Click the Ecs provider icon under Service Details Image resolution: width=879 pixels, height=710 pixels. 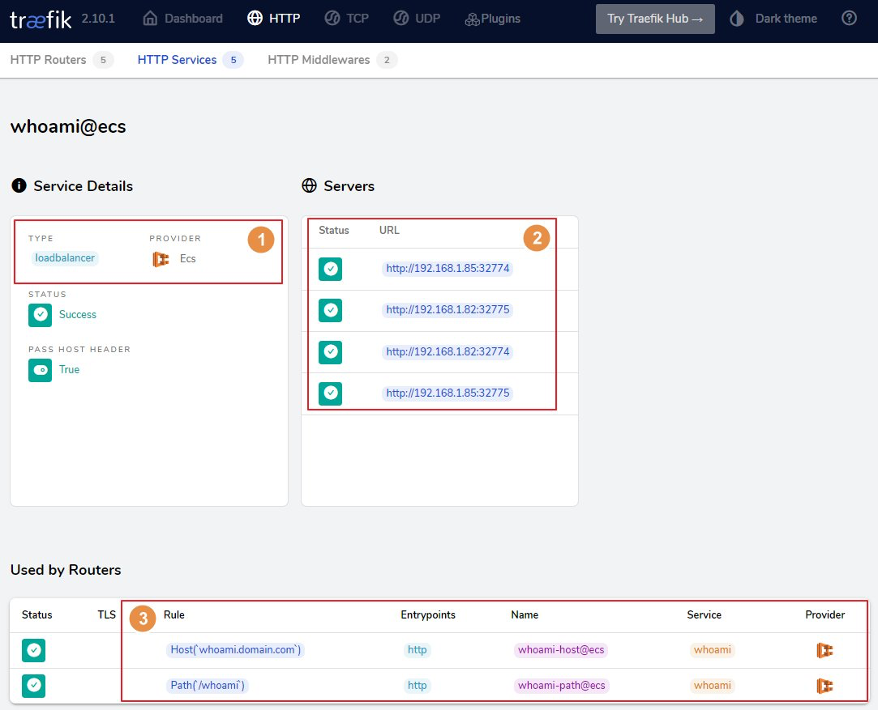tap(160, 258)
